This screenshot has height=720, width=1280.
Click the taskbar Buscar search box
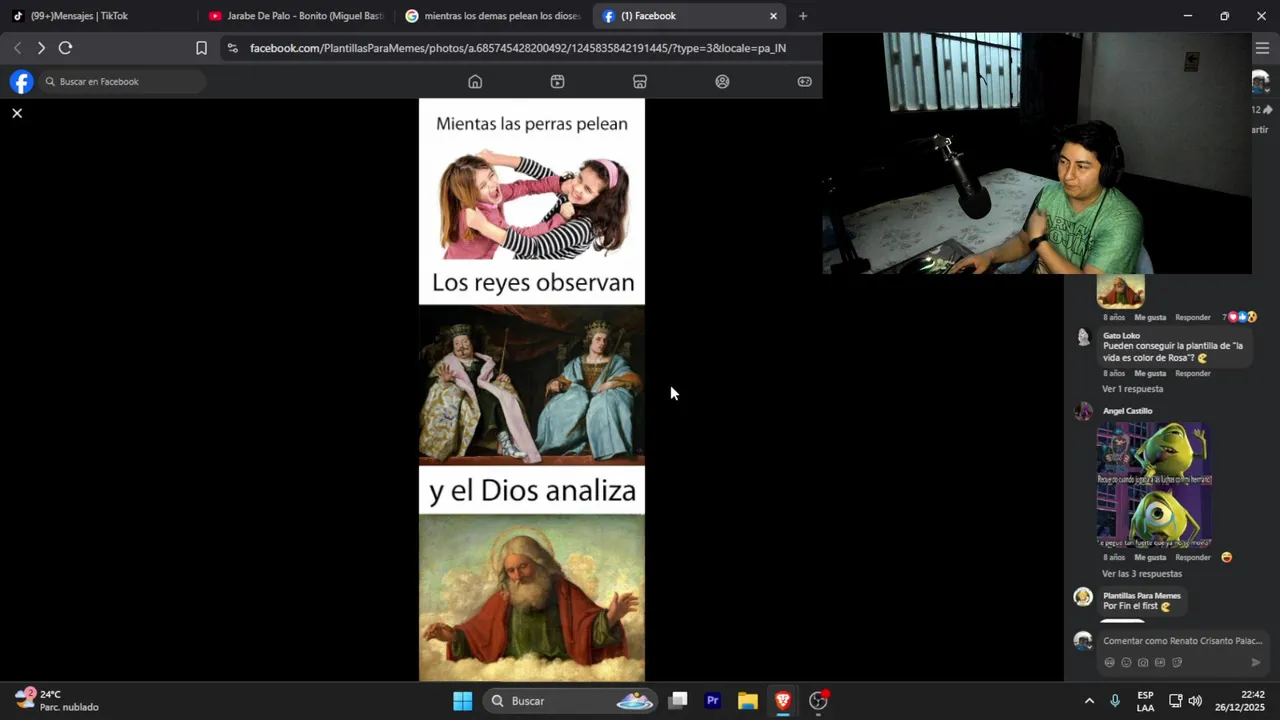[570, 701]
